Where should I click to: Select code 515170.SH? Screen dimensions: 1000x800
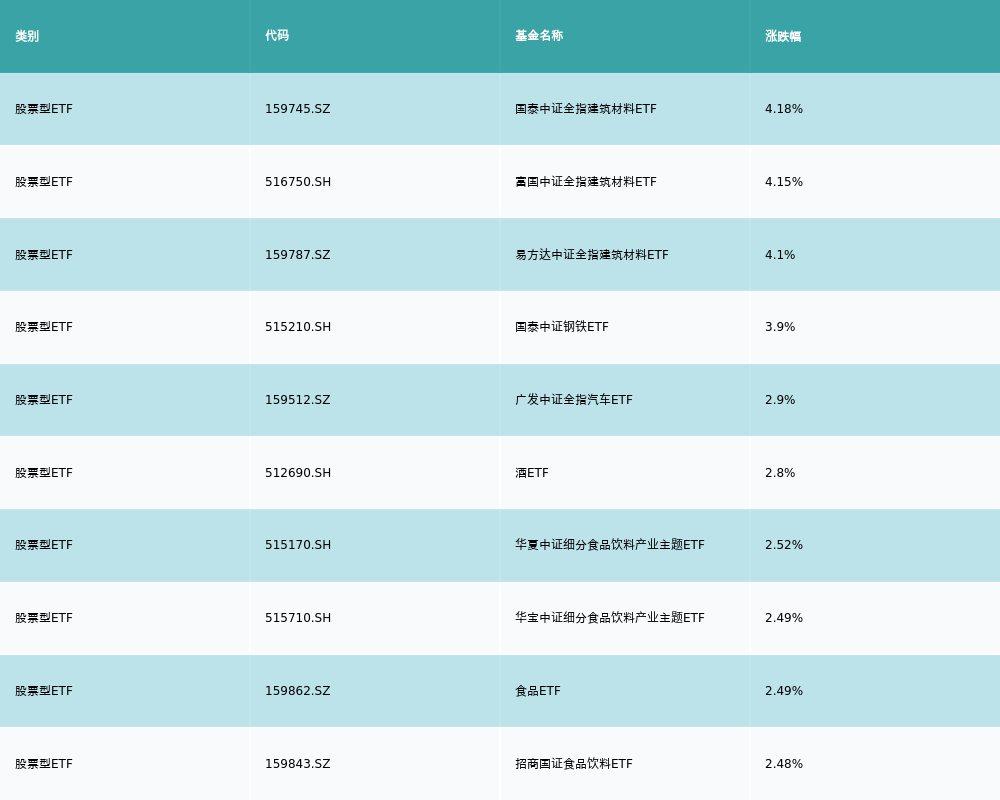click(x=298, y=545)
